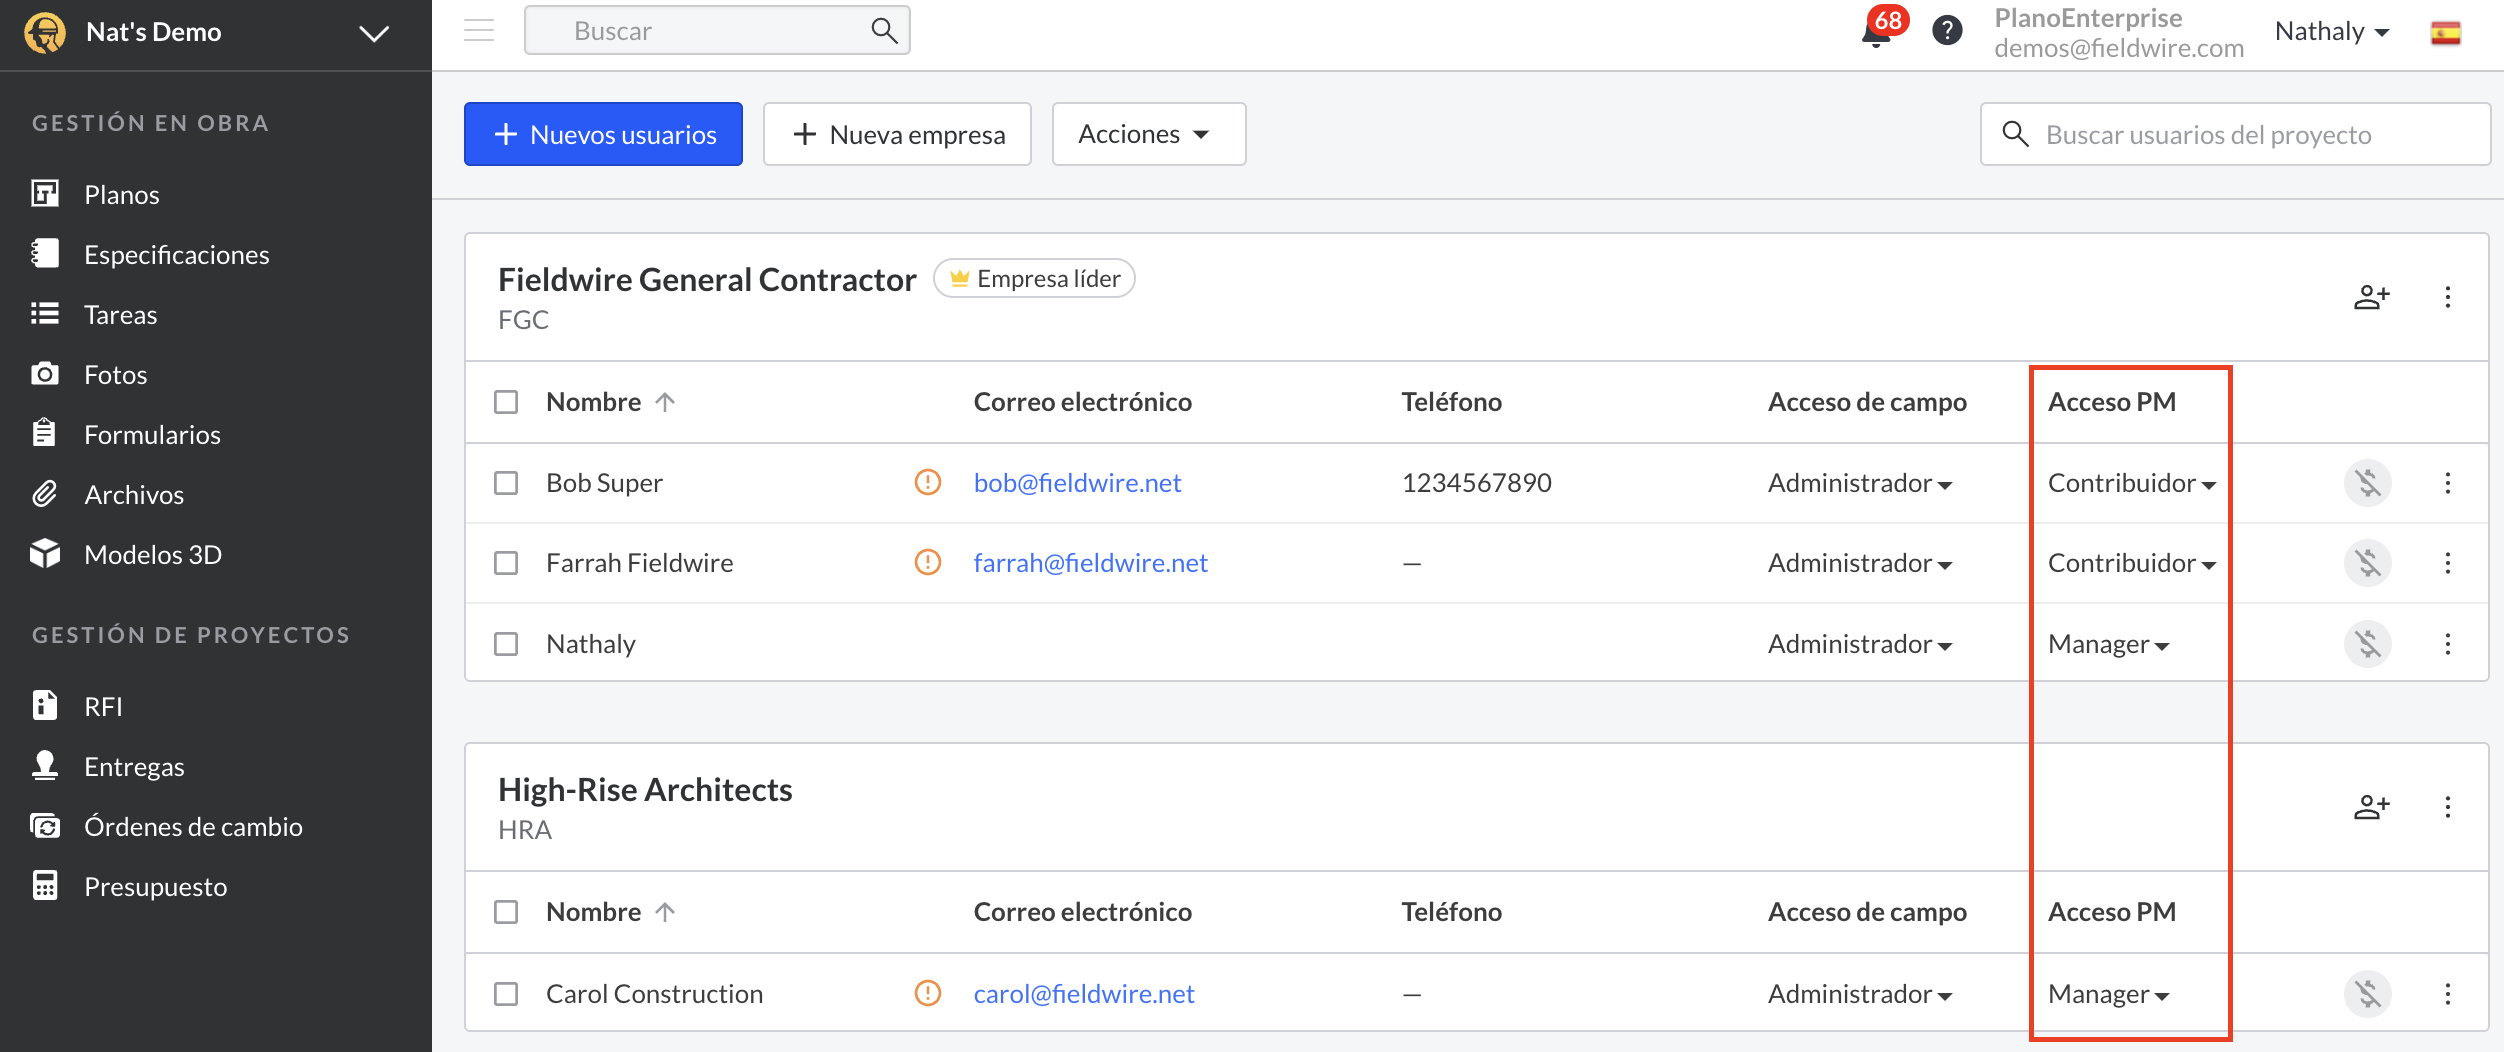Sort Fieldwire General Contractor by Nombre arrow
The width and height of the screenshot is (2504, 1052).
tap(665, 402)
